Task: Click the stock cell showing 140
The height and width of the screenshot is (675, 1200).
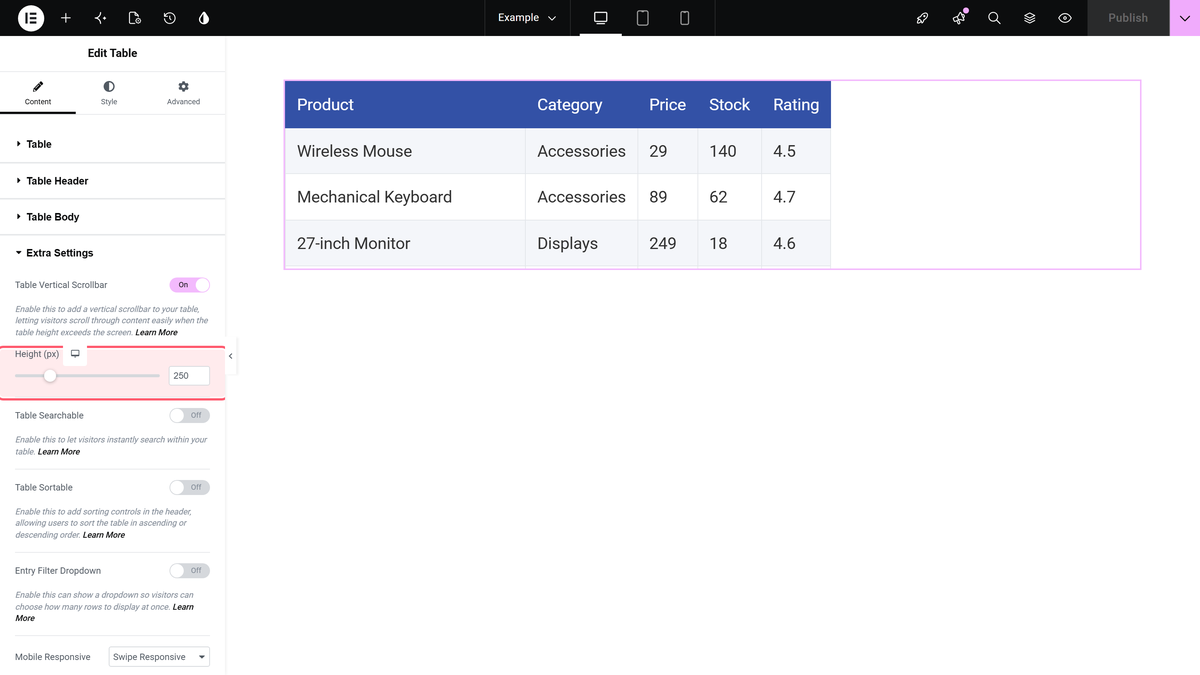Action: click(x=729, y=151)
